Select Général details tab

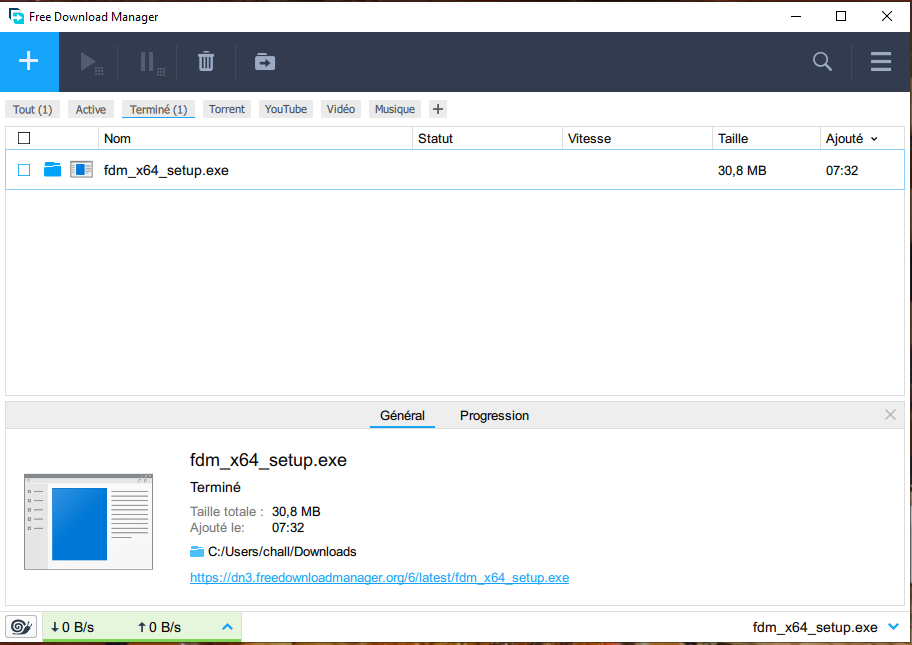click(x=402, y=415)
